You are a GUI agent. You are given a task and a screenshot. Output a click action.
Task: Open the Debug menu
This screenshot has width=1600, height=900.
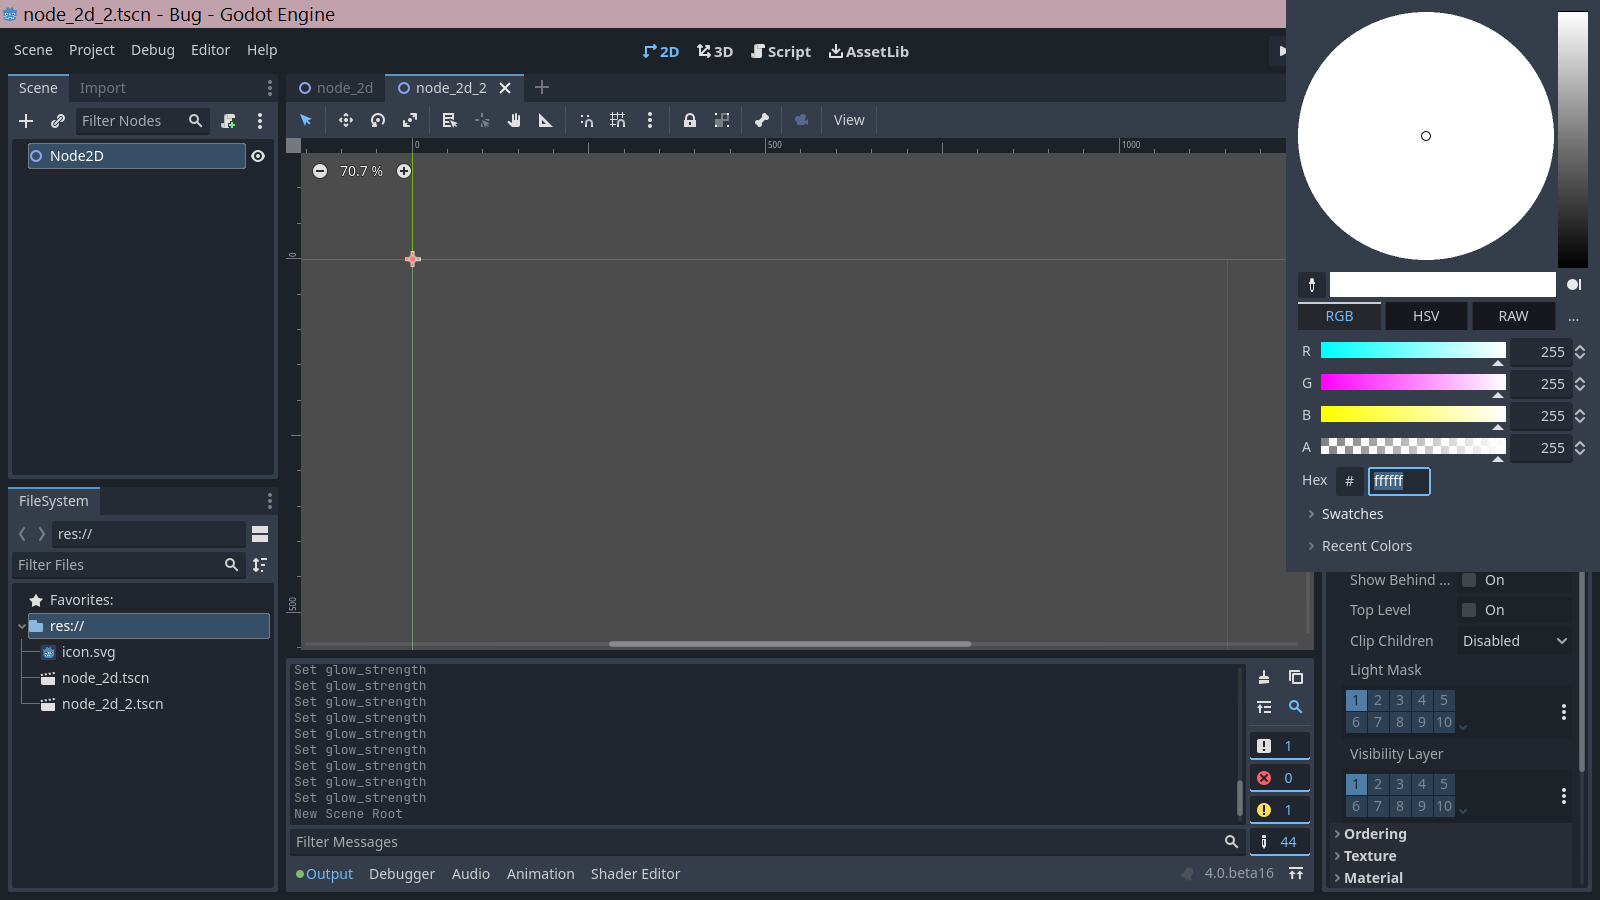pos(152,50)
